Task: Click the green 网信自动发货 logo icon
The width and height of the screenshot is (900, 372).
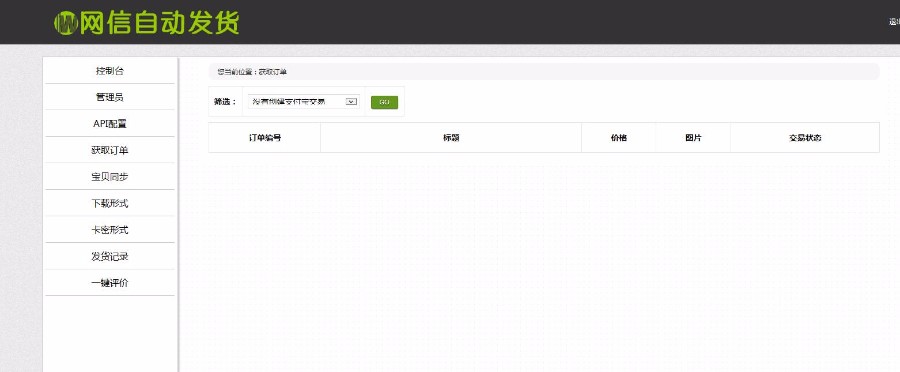Action: click(x=66, y=24)
